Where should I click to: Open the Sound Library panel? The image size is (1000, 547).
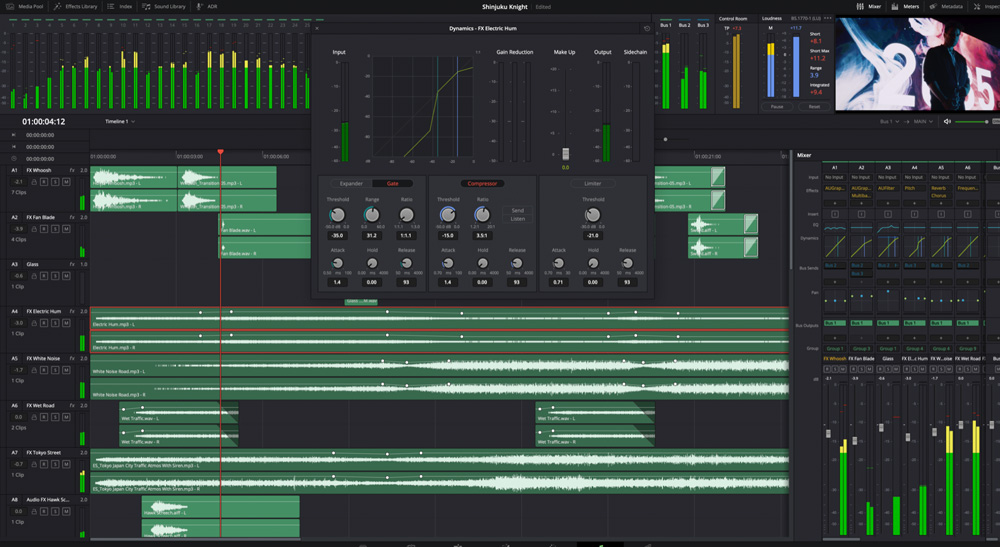(163, 6)
